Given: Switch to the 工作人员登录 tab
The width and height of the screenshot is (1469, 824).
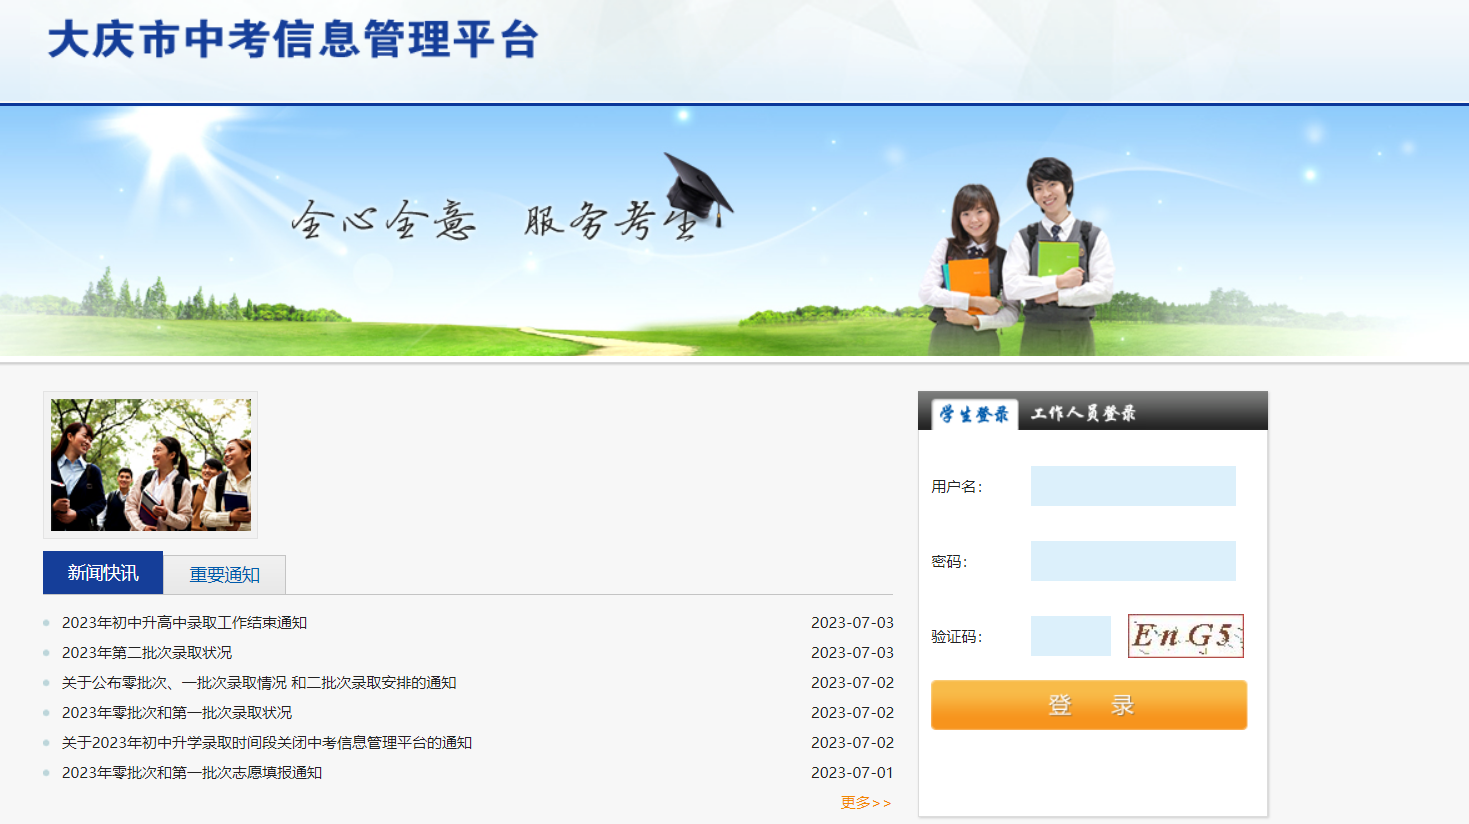Looking at the screenshot, I should tap(1083, 414).
